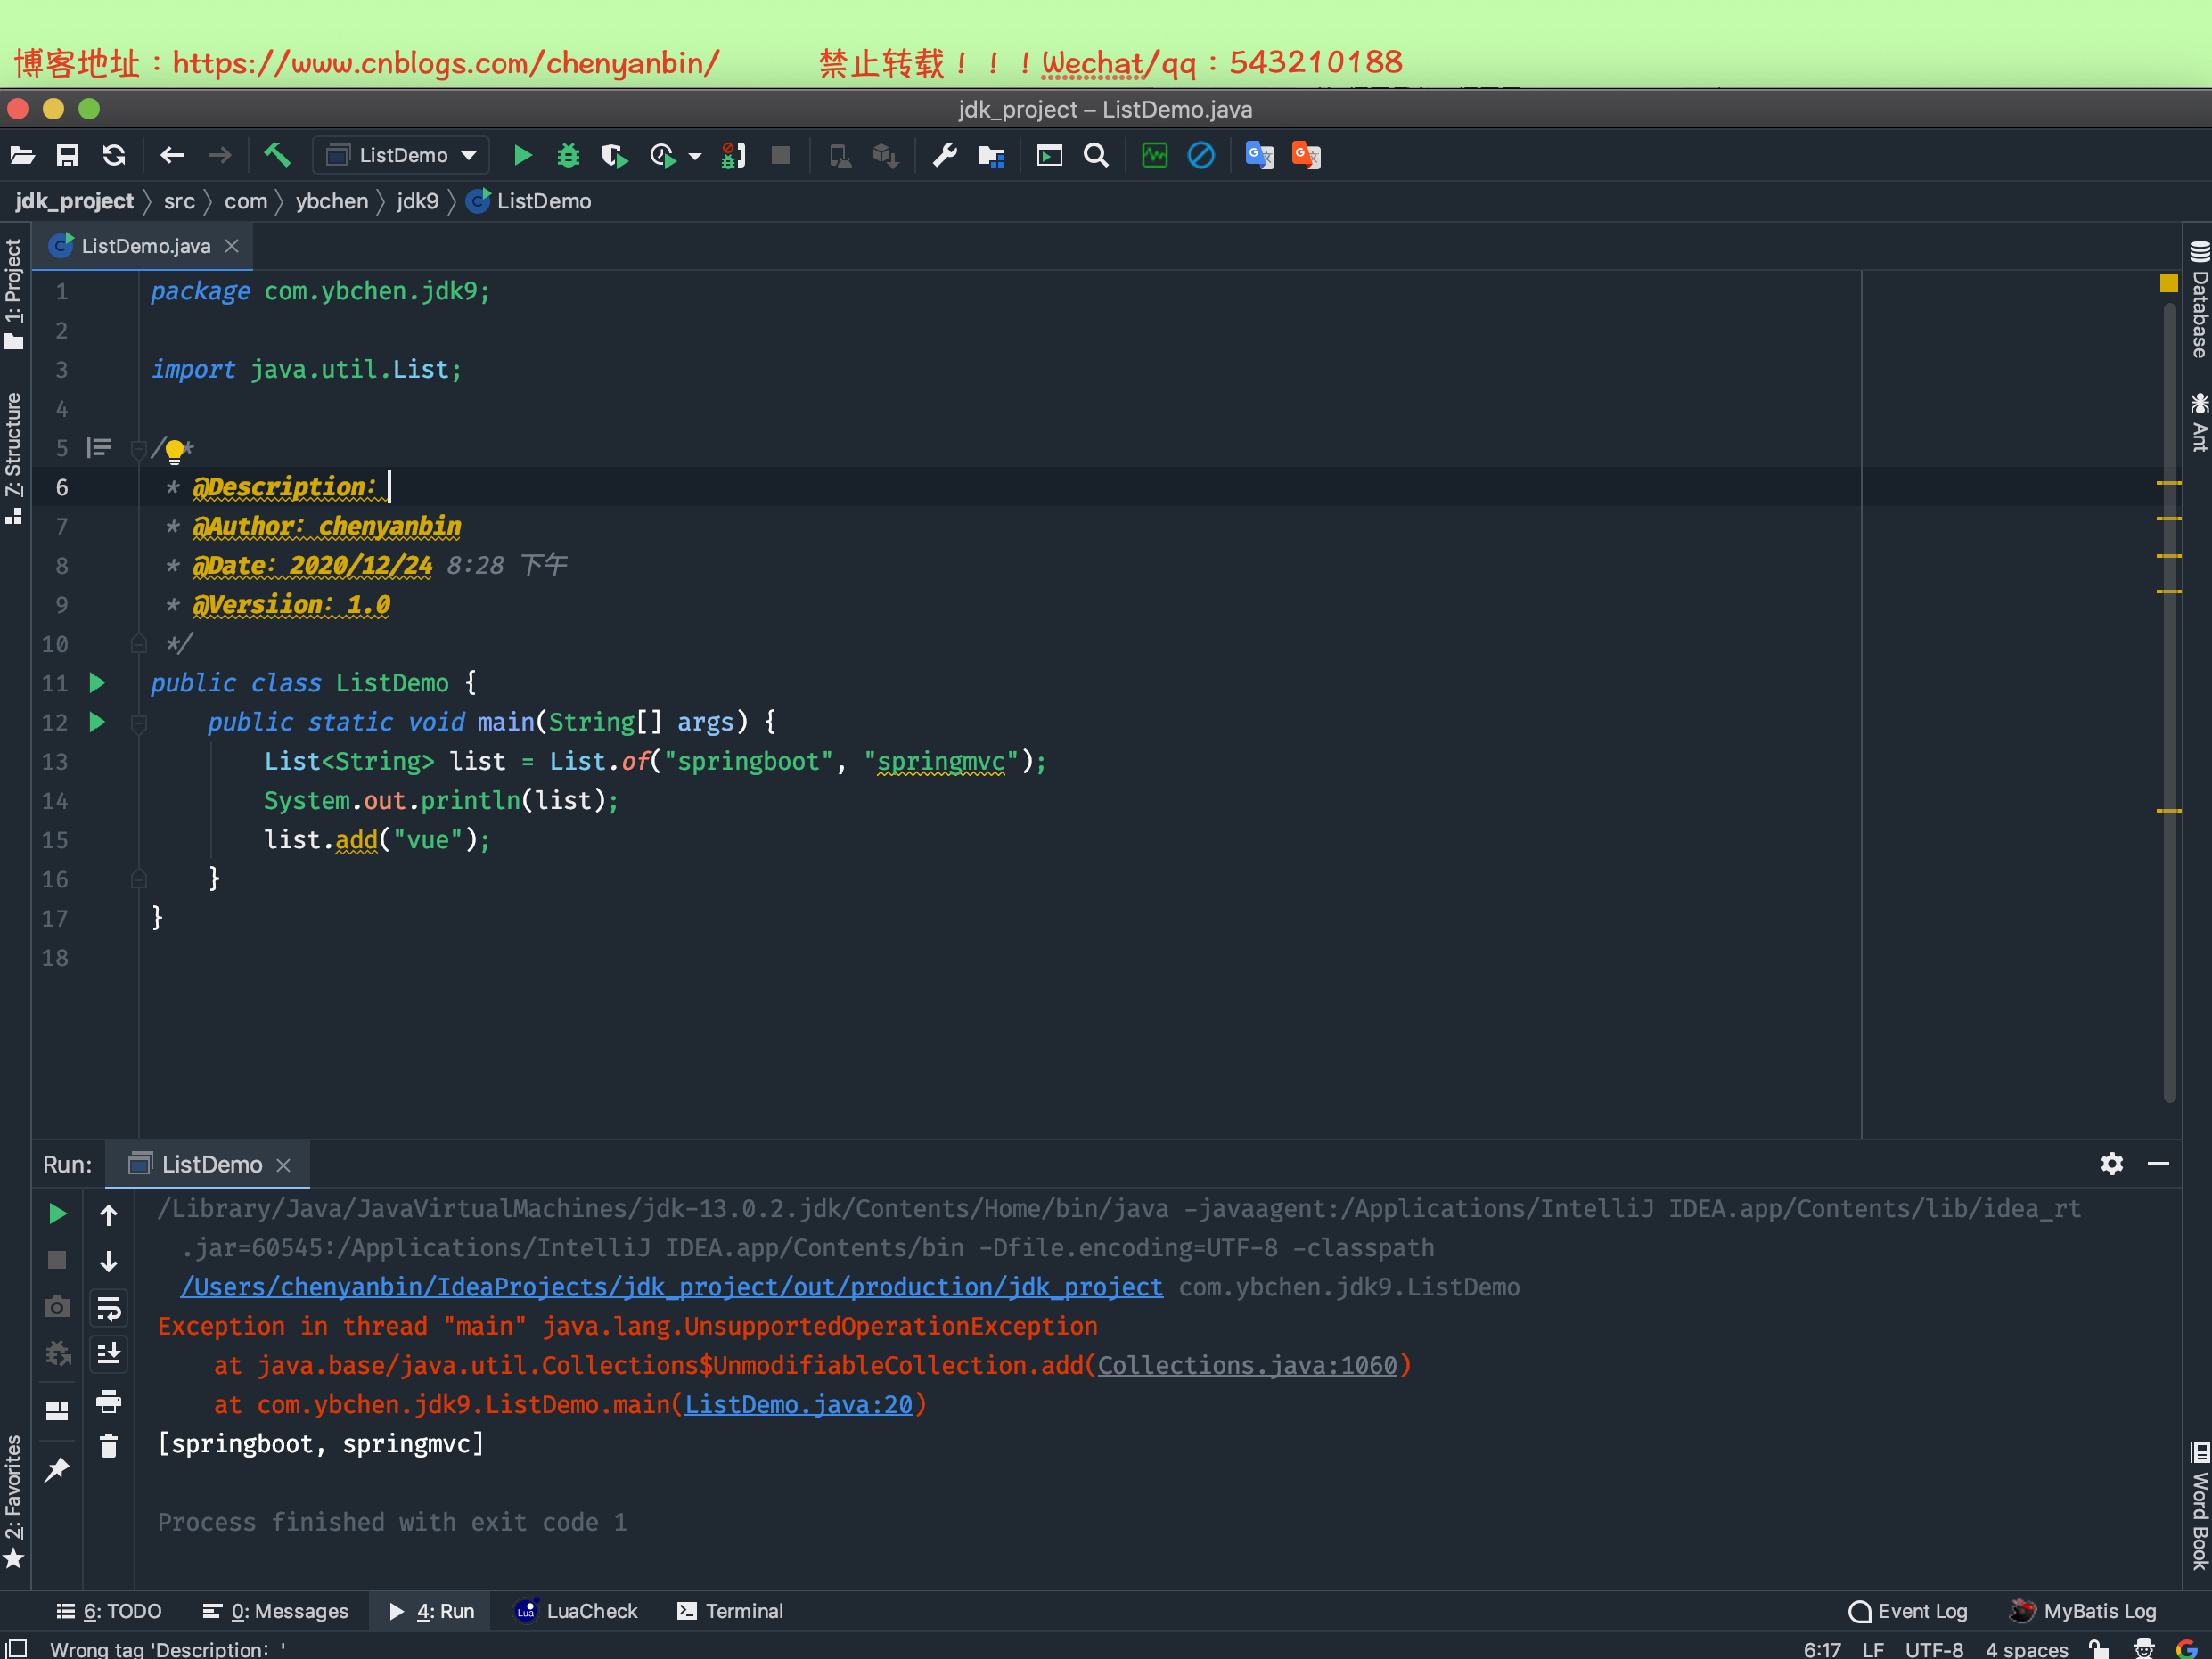Open the search everywhere magnifier
The image size is (2212, 1659).
tap(1096, 155)
